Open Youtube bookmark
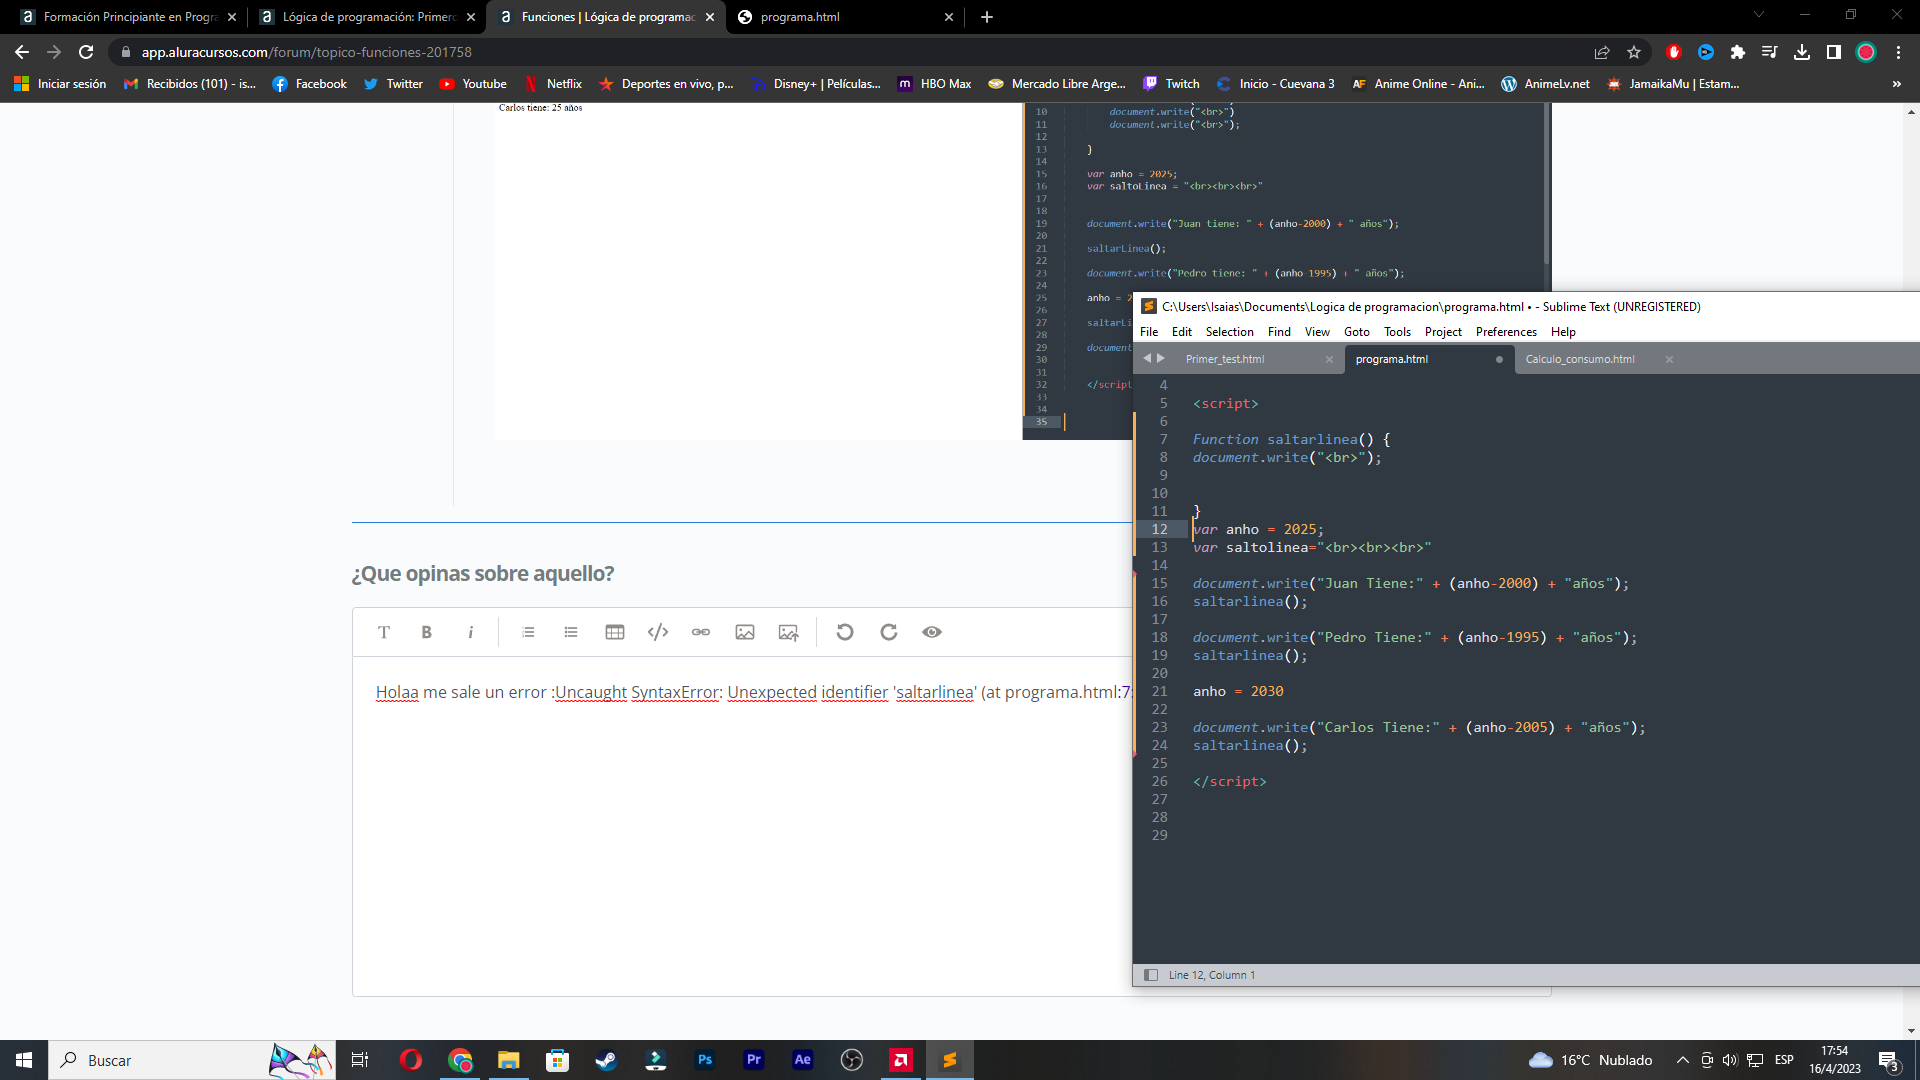 point(474,84)
